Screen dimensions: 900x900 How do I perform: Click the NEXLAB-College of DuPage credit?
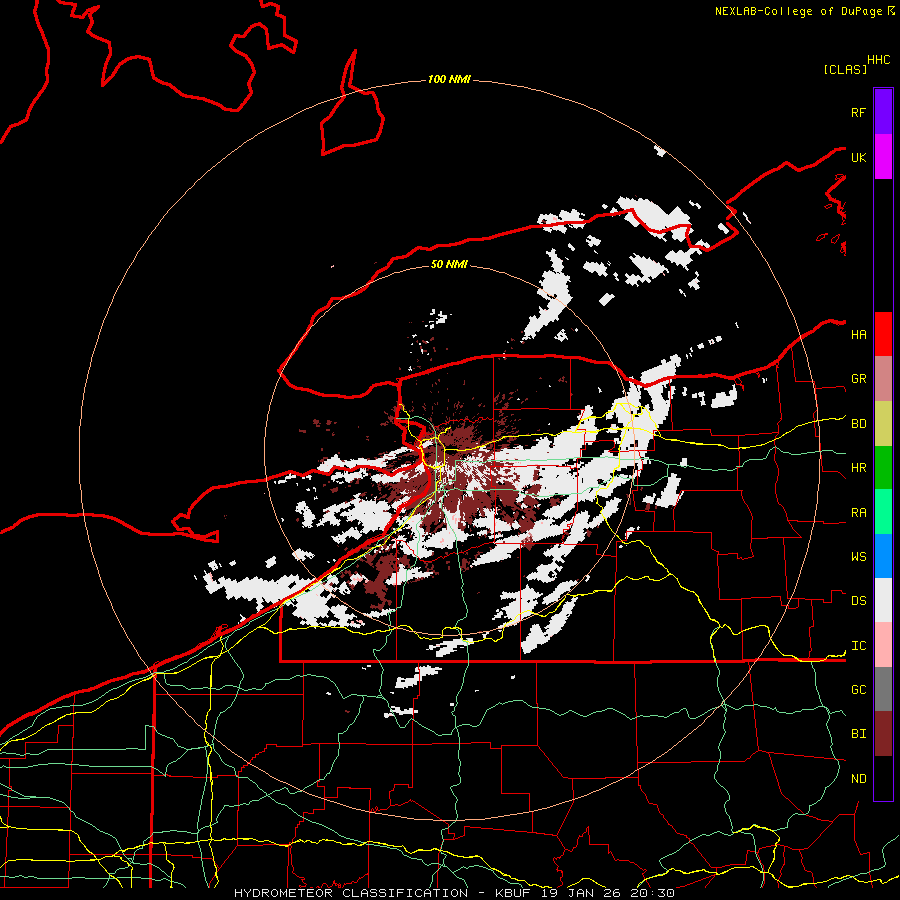tap(800, 11)
